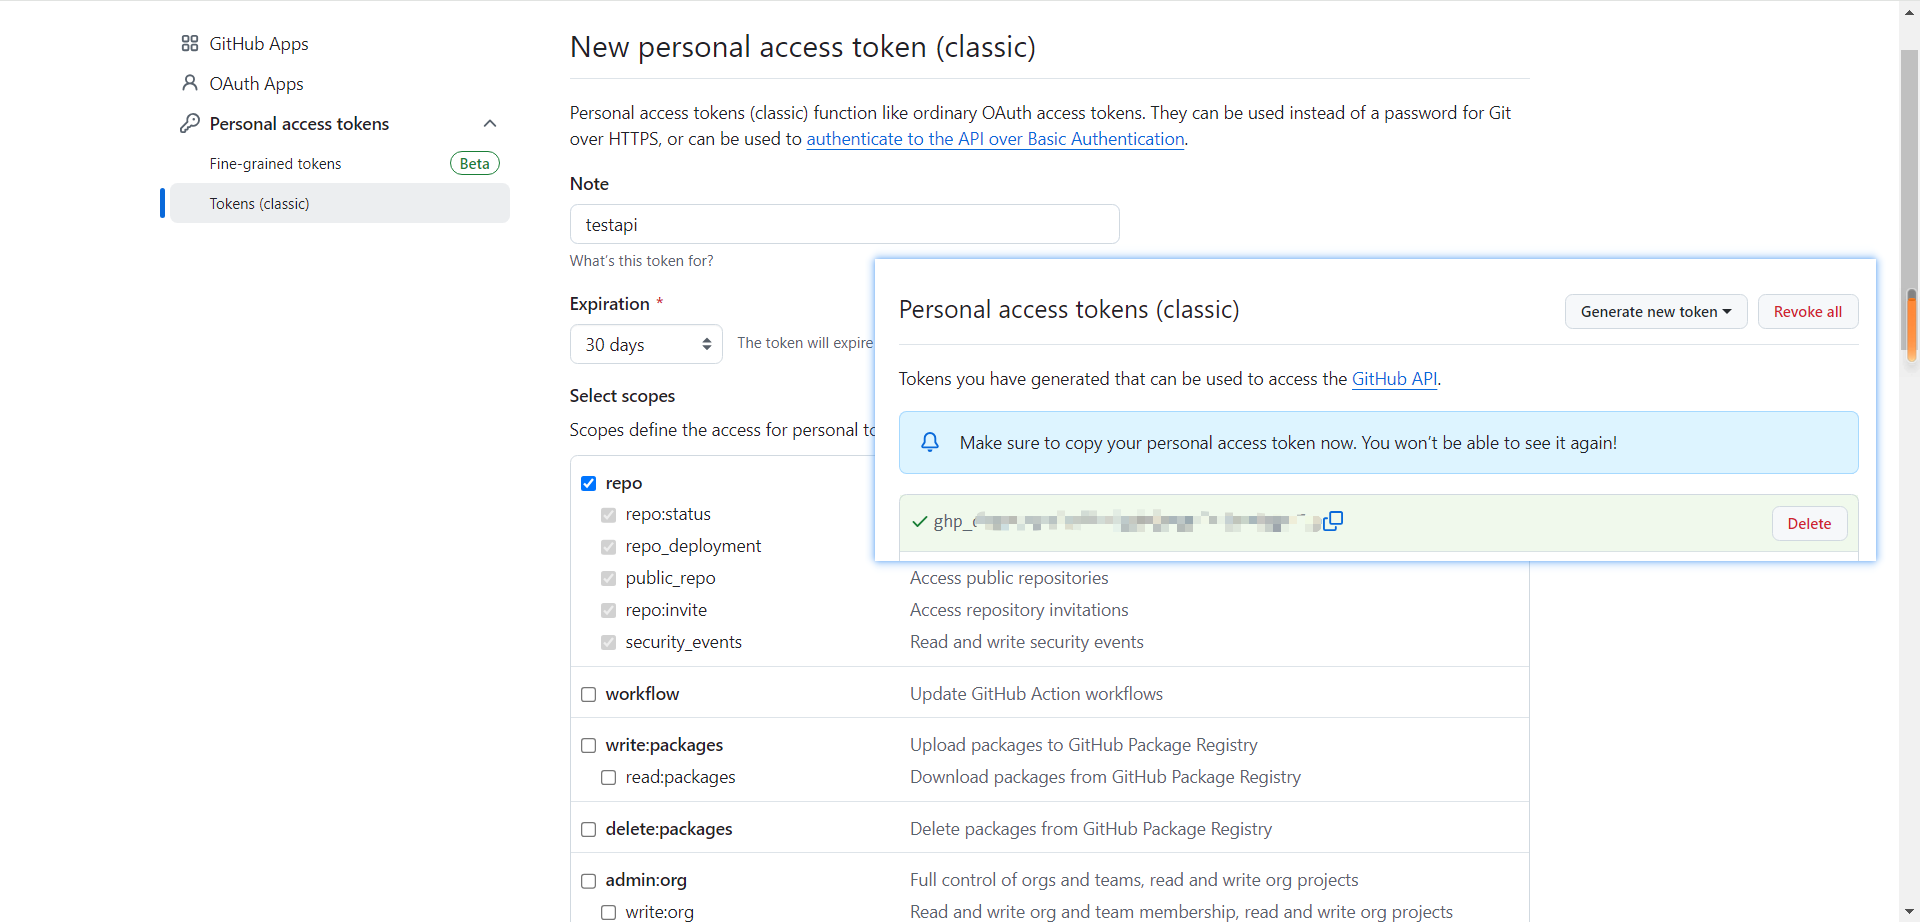The image size is (1920, 922).
Task: Check the write:packages scope
Action: (589, 745)
